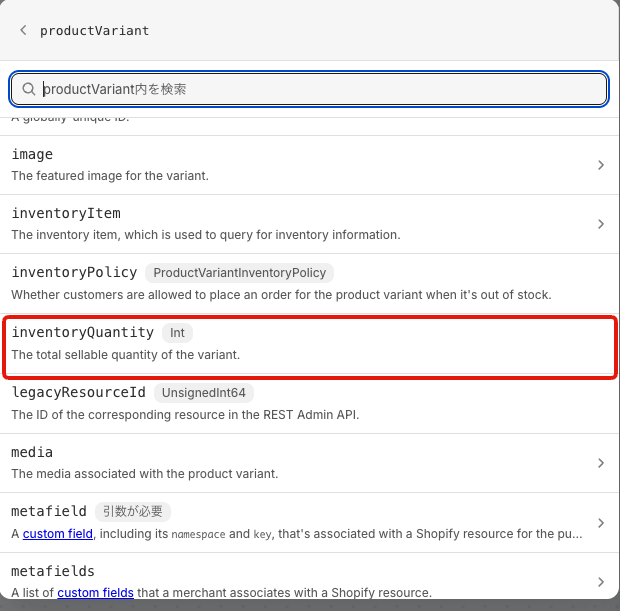620x611 pixels.
Task: Expand the media field chevron
Action: tap(600, 463)
